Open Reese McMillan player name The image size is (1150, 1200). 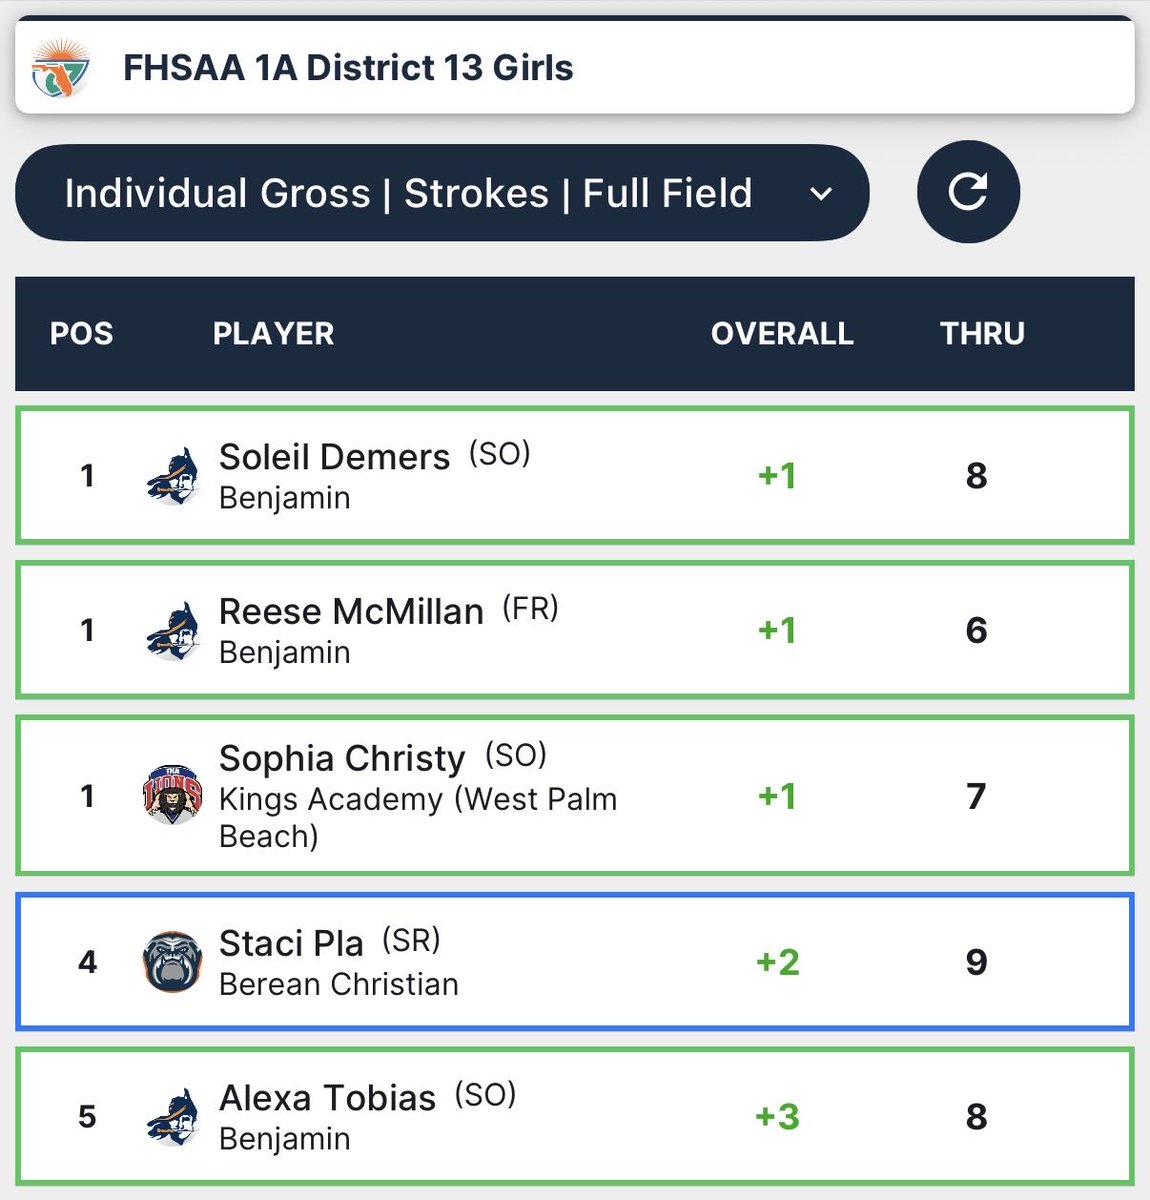[351, 611]
